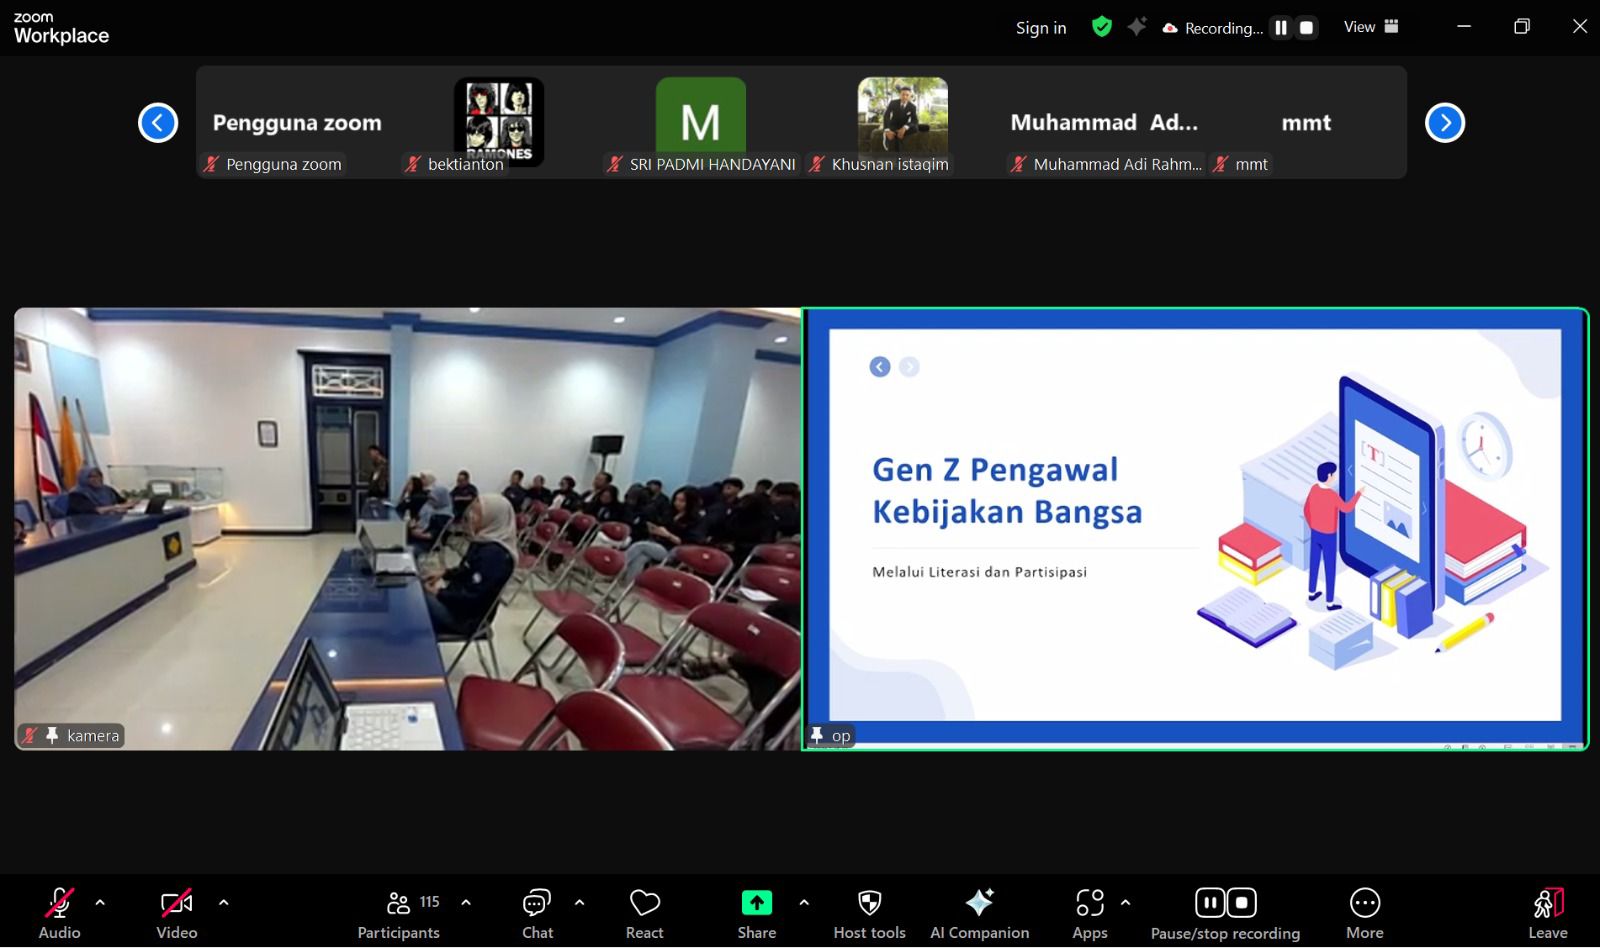1600x948 pixels.
Task: Turn on camera with Video button
Action: [176, 913]
